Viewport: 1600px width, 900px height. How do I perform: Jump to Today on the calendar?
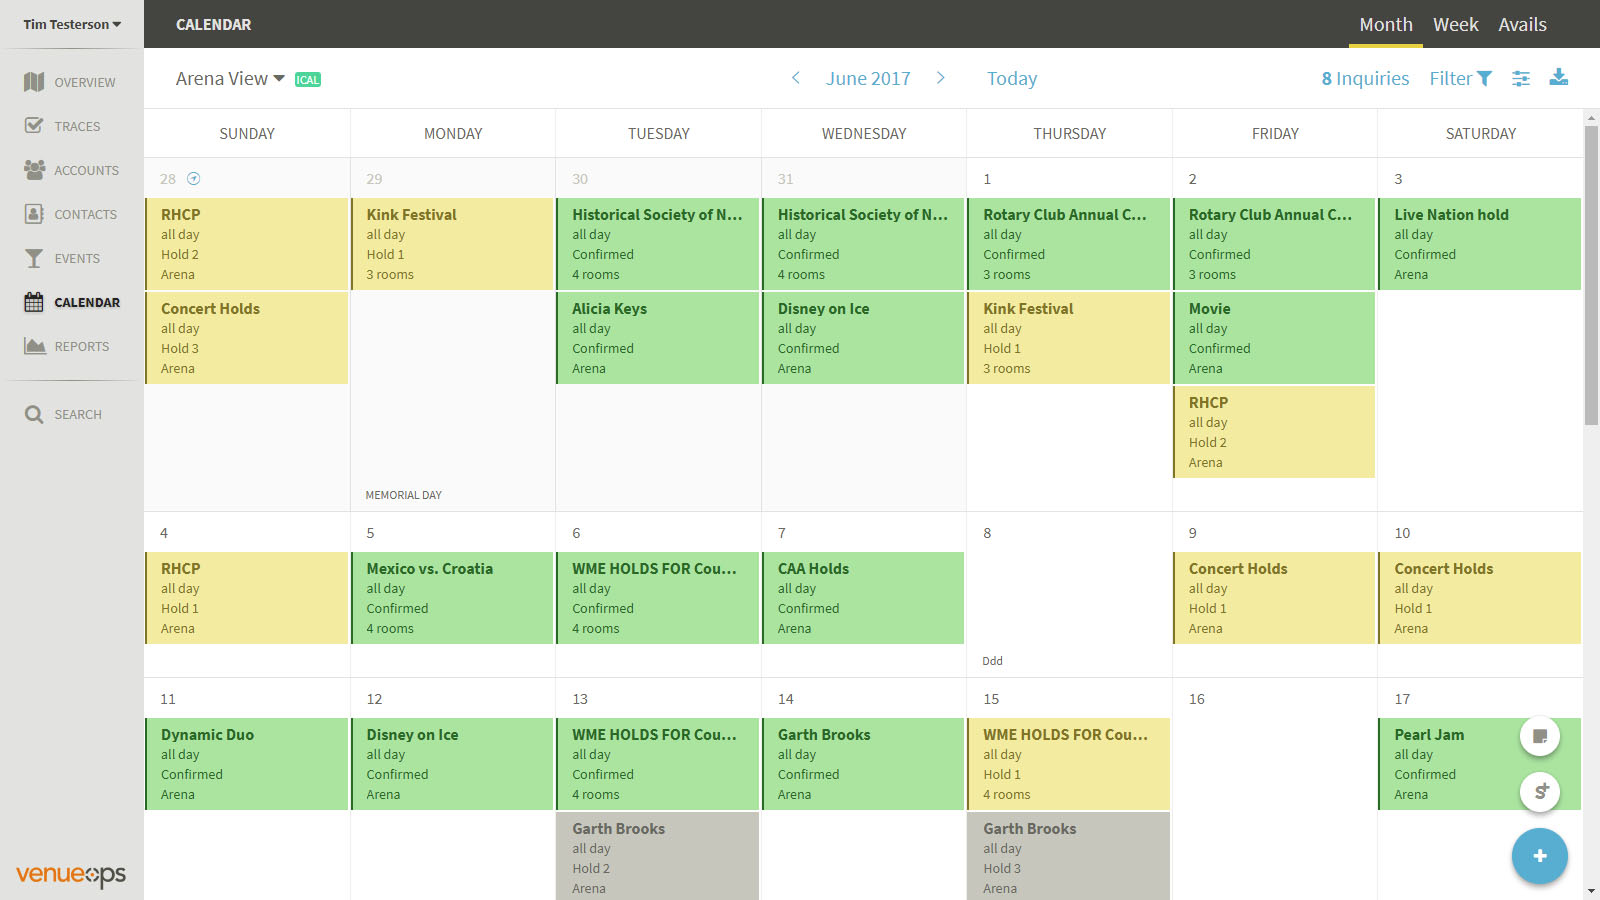click(1011, 78)
